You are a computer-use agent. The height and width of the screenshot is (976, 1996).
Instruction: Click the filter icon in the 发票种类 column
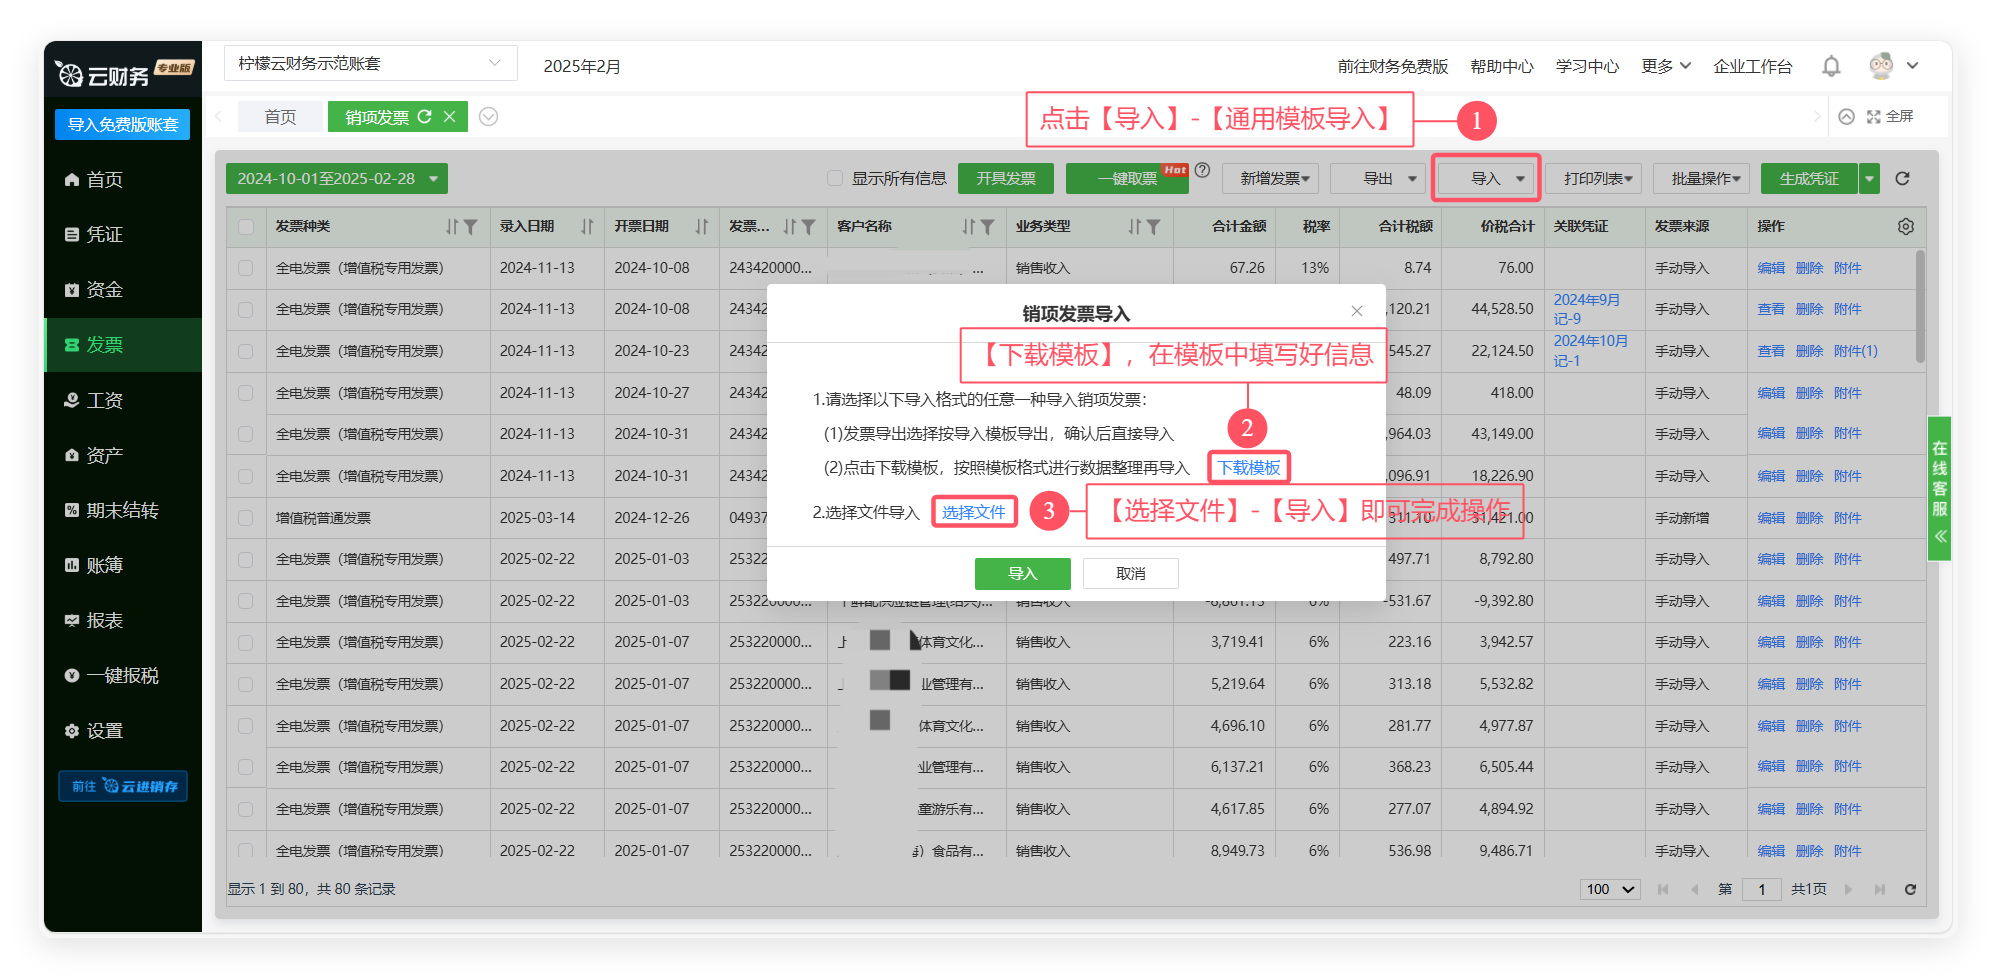(471, 227)
